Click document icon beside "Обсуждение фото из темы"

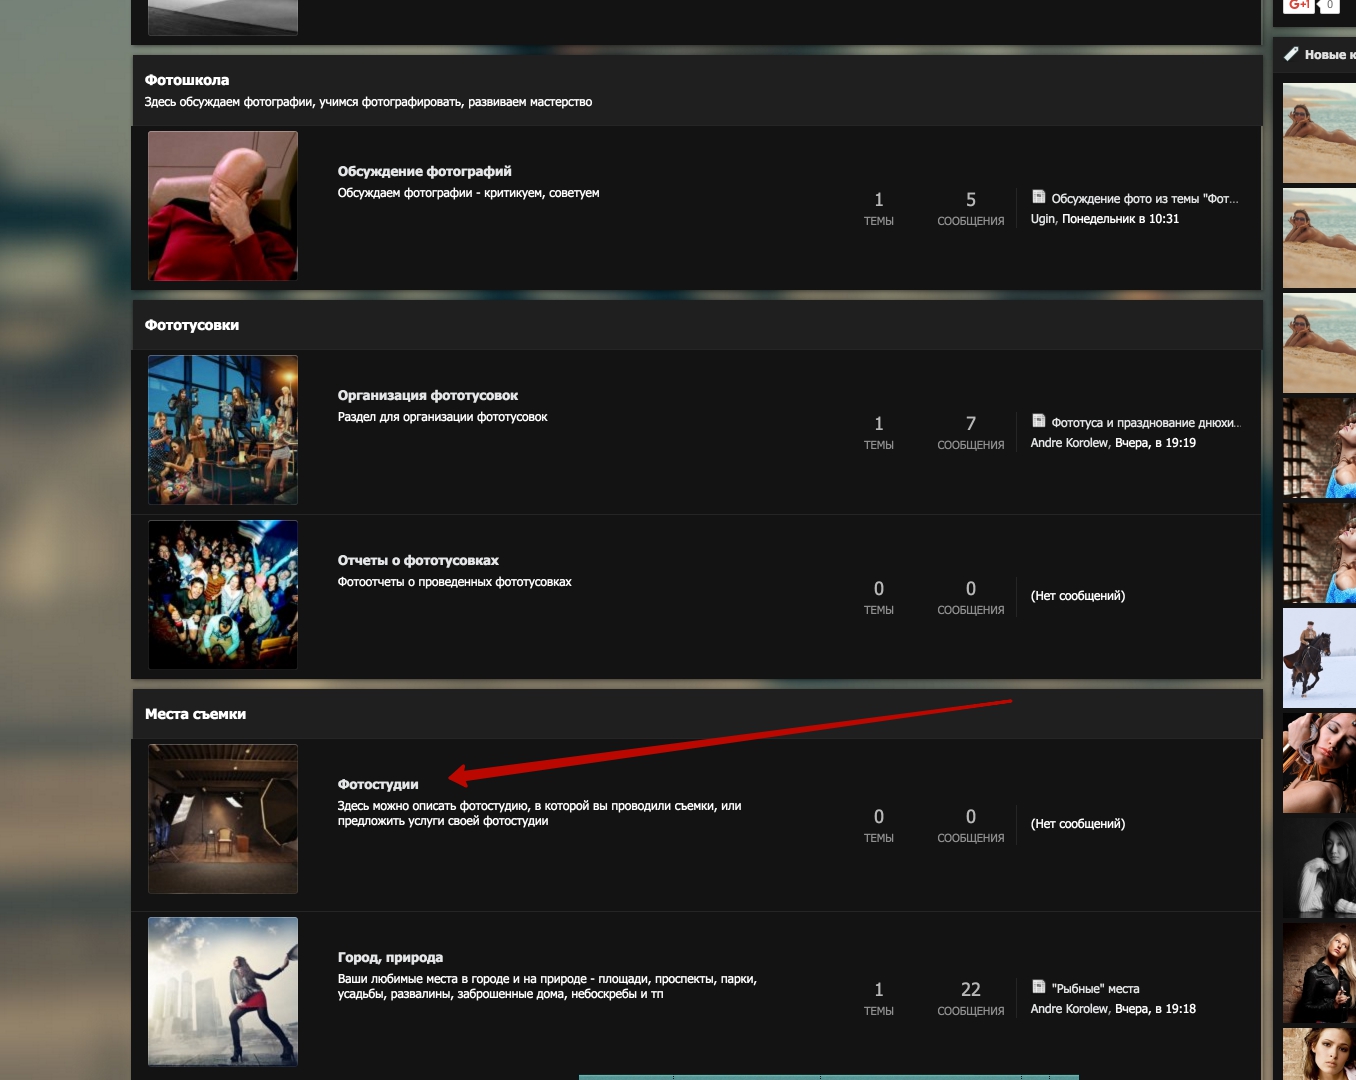[1039, 197]
